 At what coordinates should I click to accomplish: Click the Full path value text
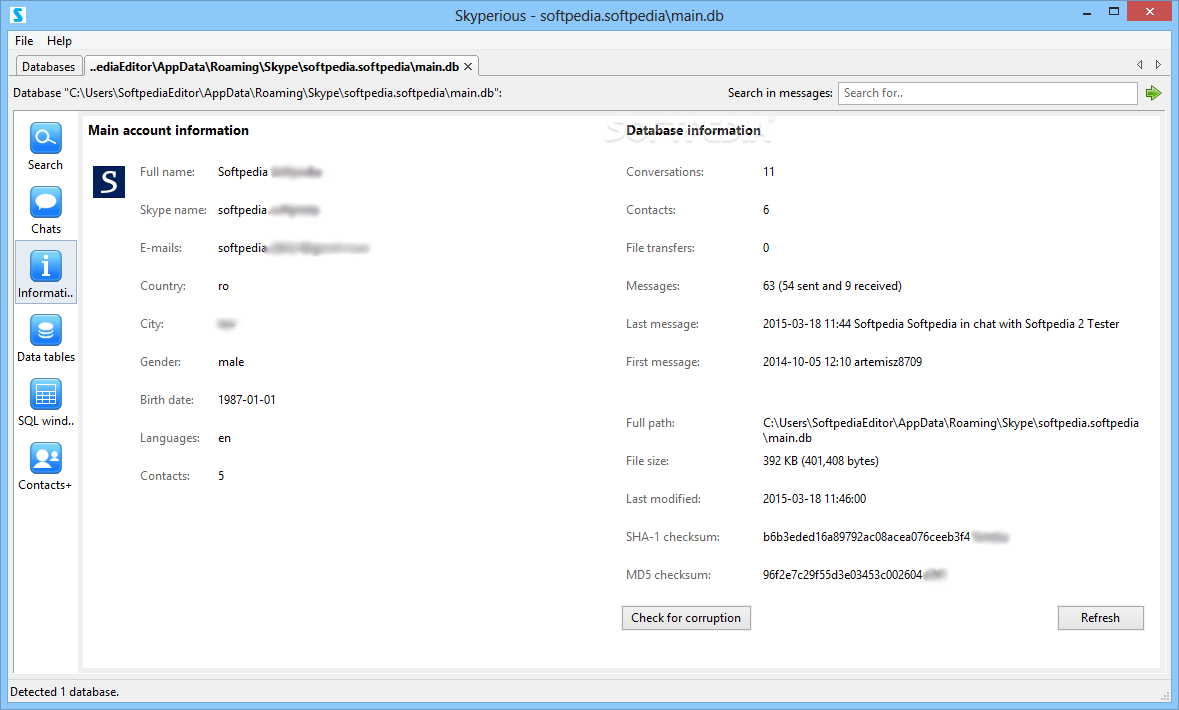tap(950, 430)
